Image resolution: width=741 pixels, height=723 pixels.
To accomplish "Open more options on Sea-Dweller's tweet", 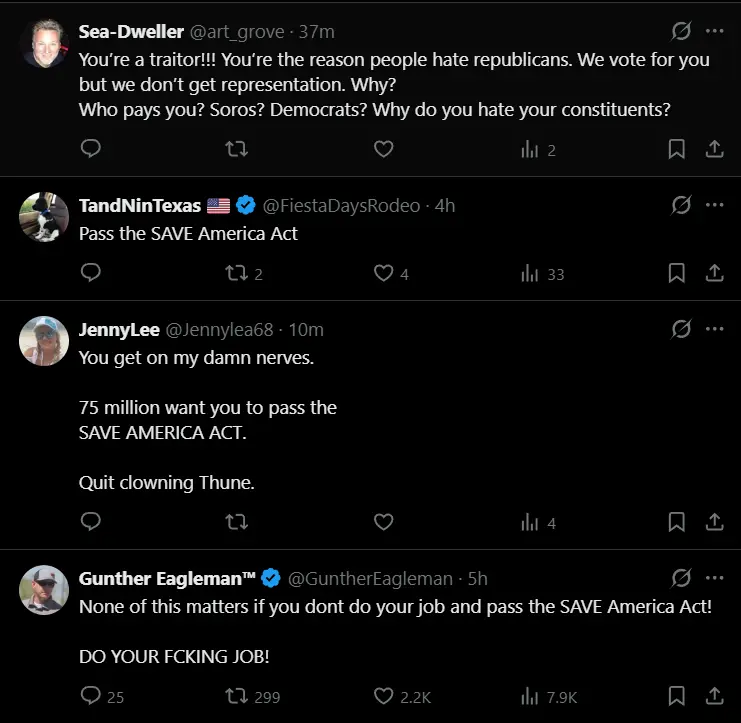I will [x=714, y=32].
